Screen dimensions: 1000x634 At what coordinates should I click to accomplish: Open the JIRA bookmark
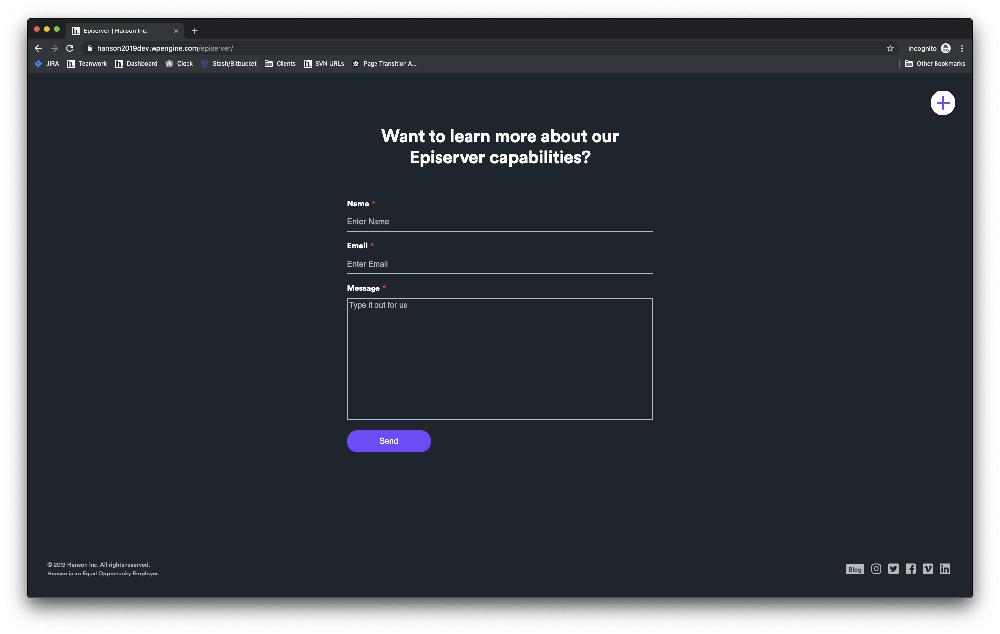pyautogui.click(x=47, y=64)
